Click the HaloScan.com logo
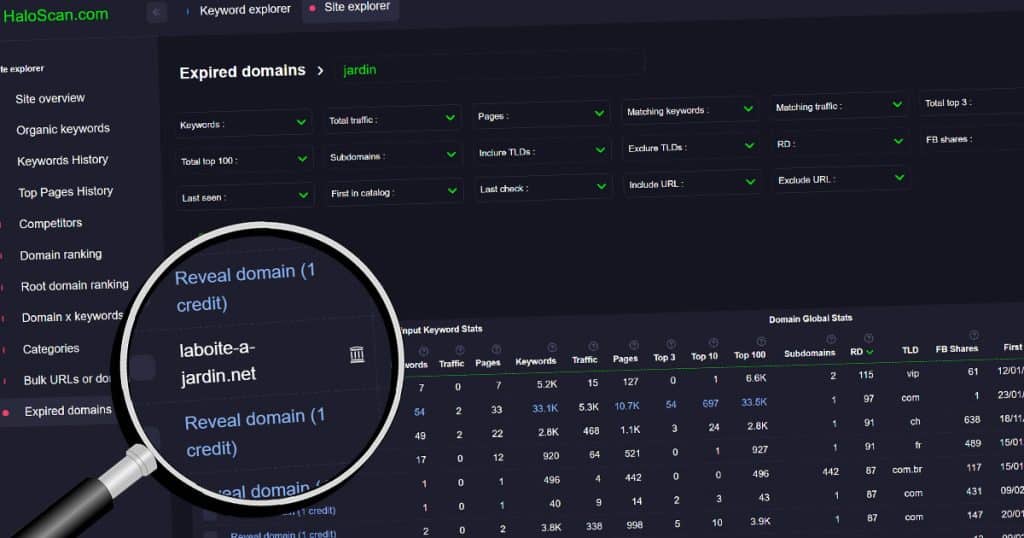Image resolution: width=1024 pixels, height=538 pixels. point(56,15)
